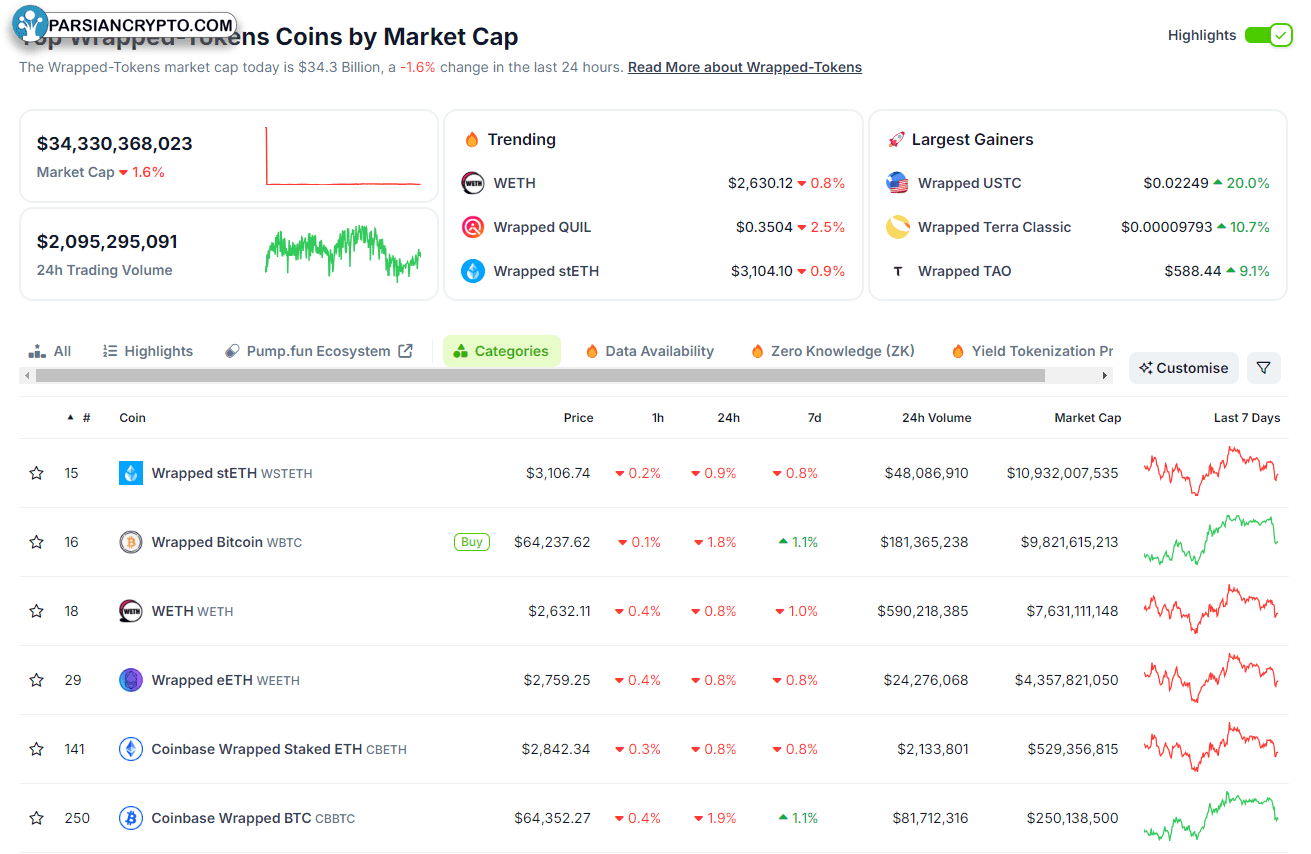Image resolution: width=1311 pixels, height=854 pixels.
Task: Click the WETH icon in Trending card
Action: 473,183
